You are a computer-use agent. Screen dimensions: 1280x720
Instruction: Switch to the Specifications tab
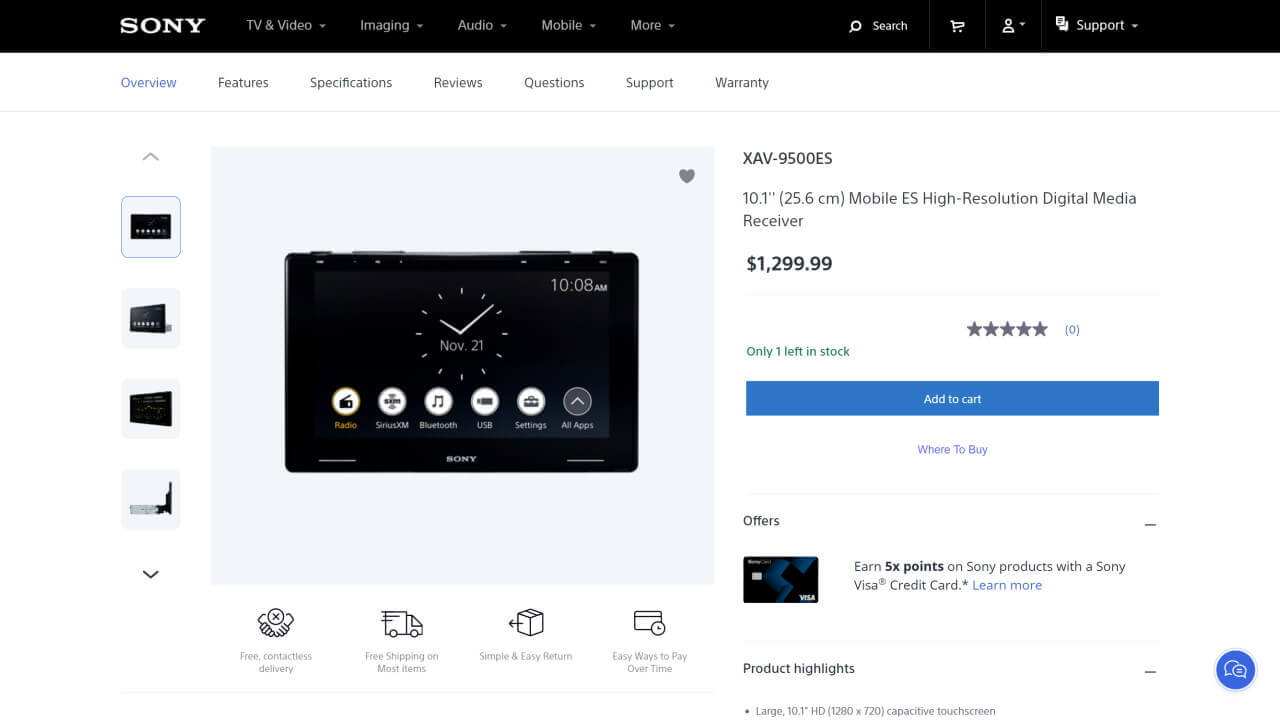click(351, 83)
